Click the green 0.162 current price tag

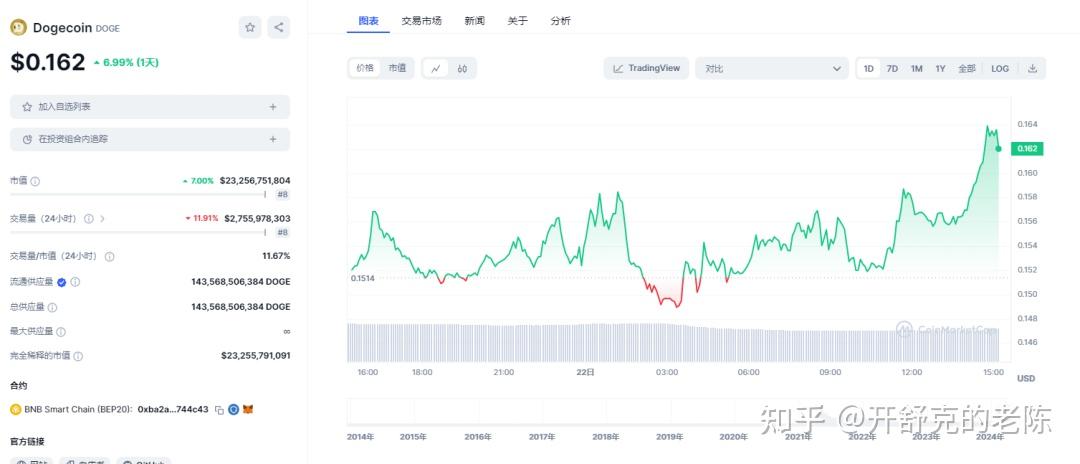[1028, 148]
